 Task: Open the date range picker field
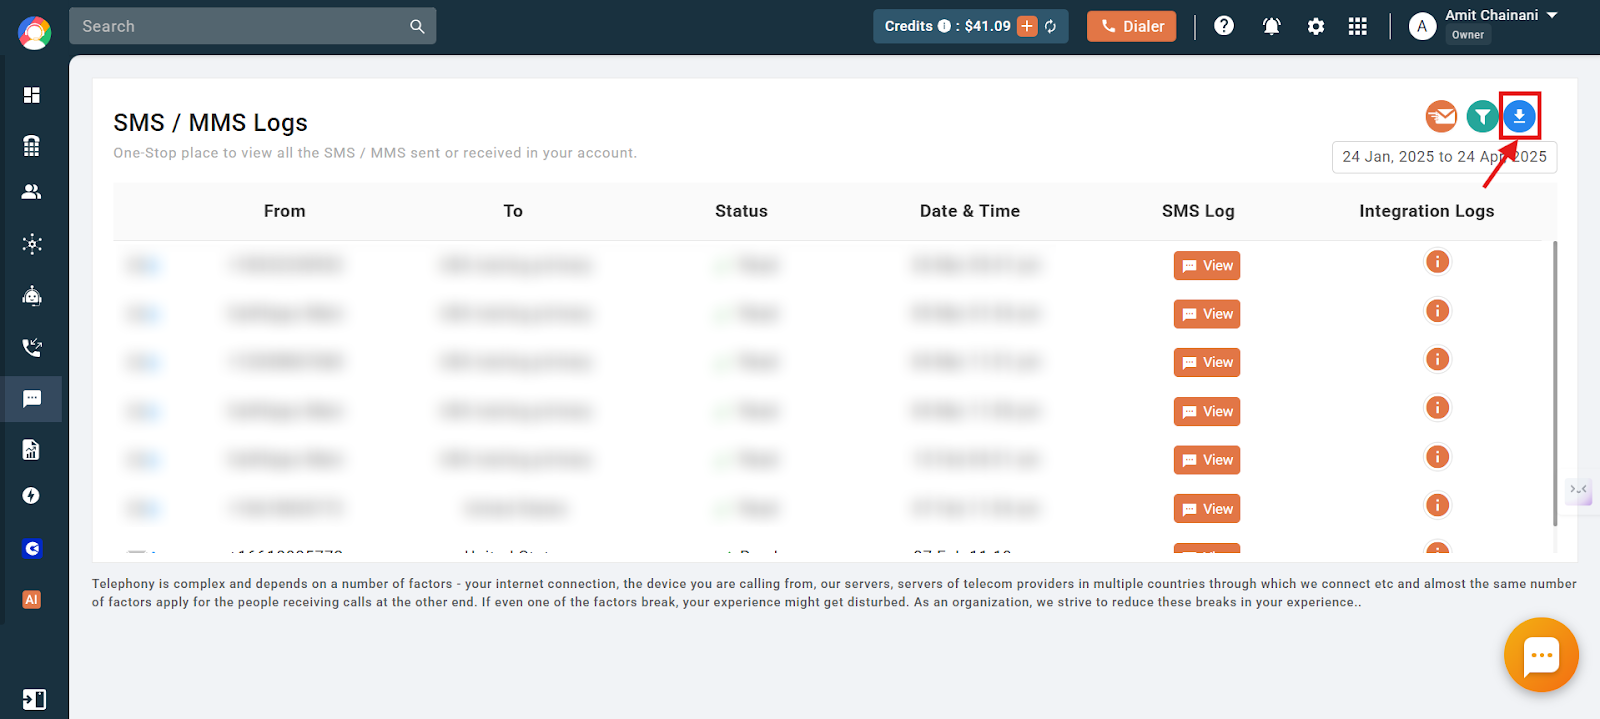1444,157
